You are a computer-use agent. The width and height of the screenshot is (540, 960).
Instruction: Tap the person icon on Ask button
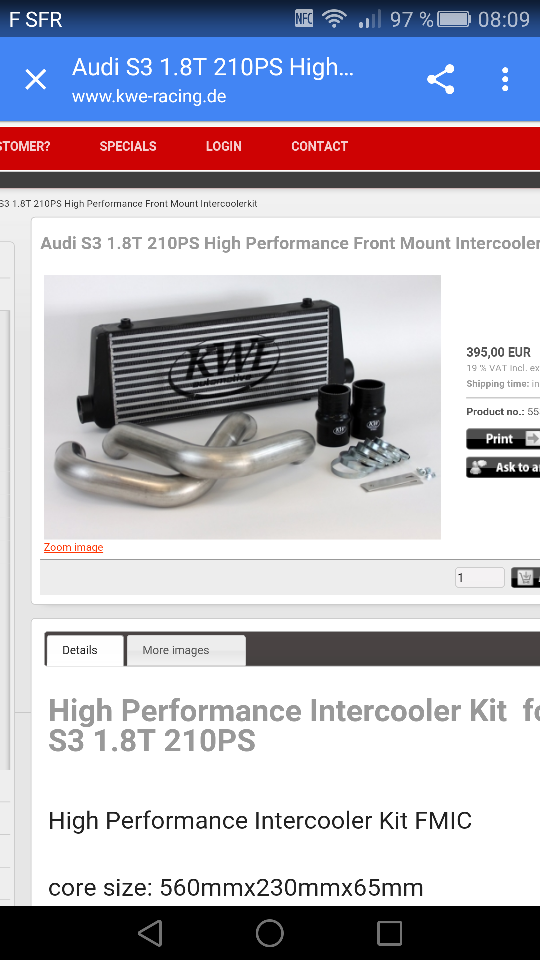click(478, 467)
